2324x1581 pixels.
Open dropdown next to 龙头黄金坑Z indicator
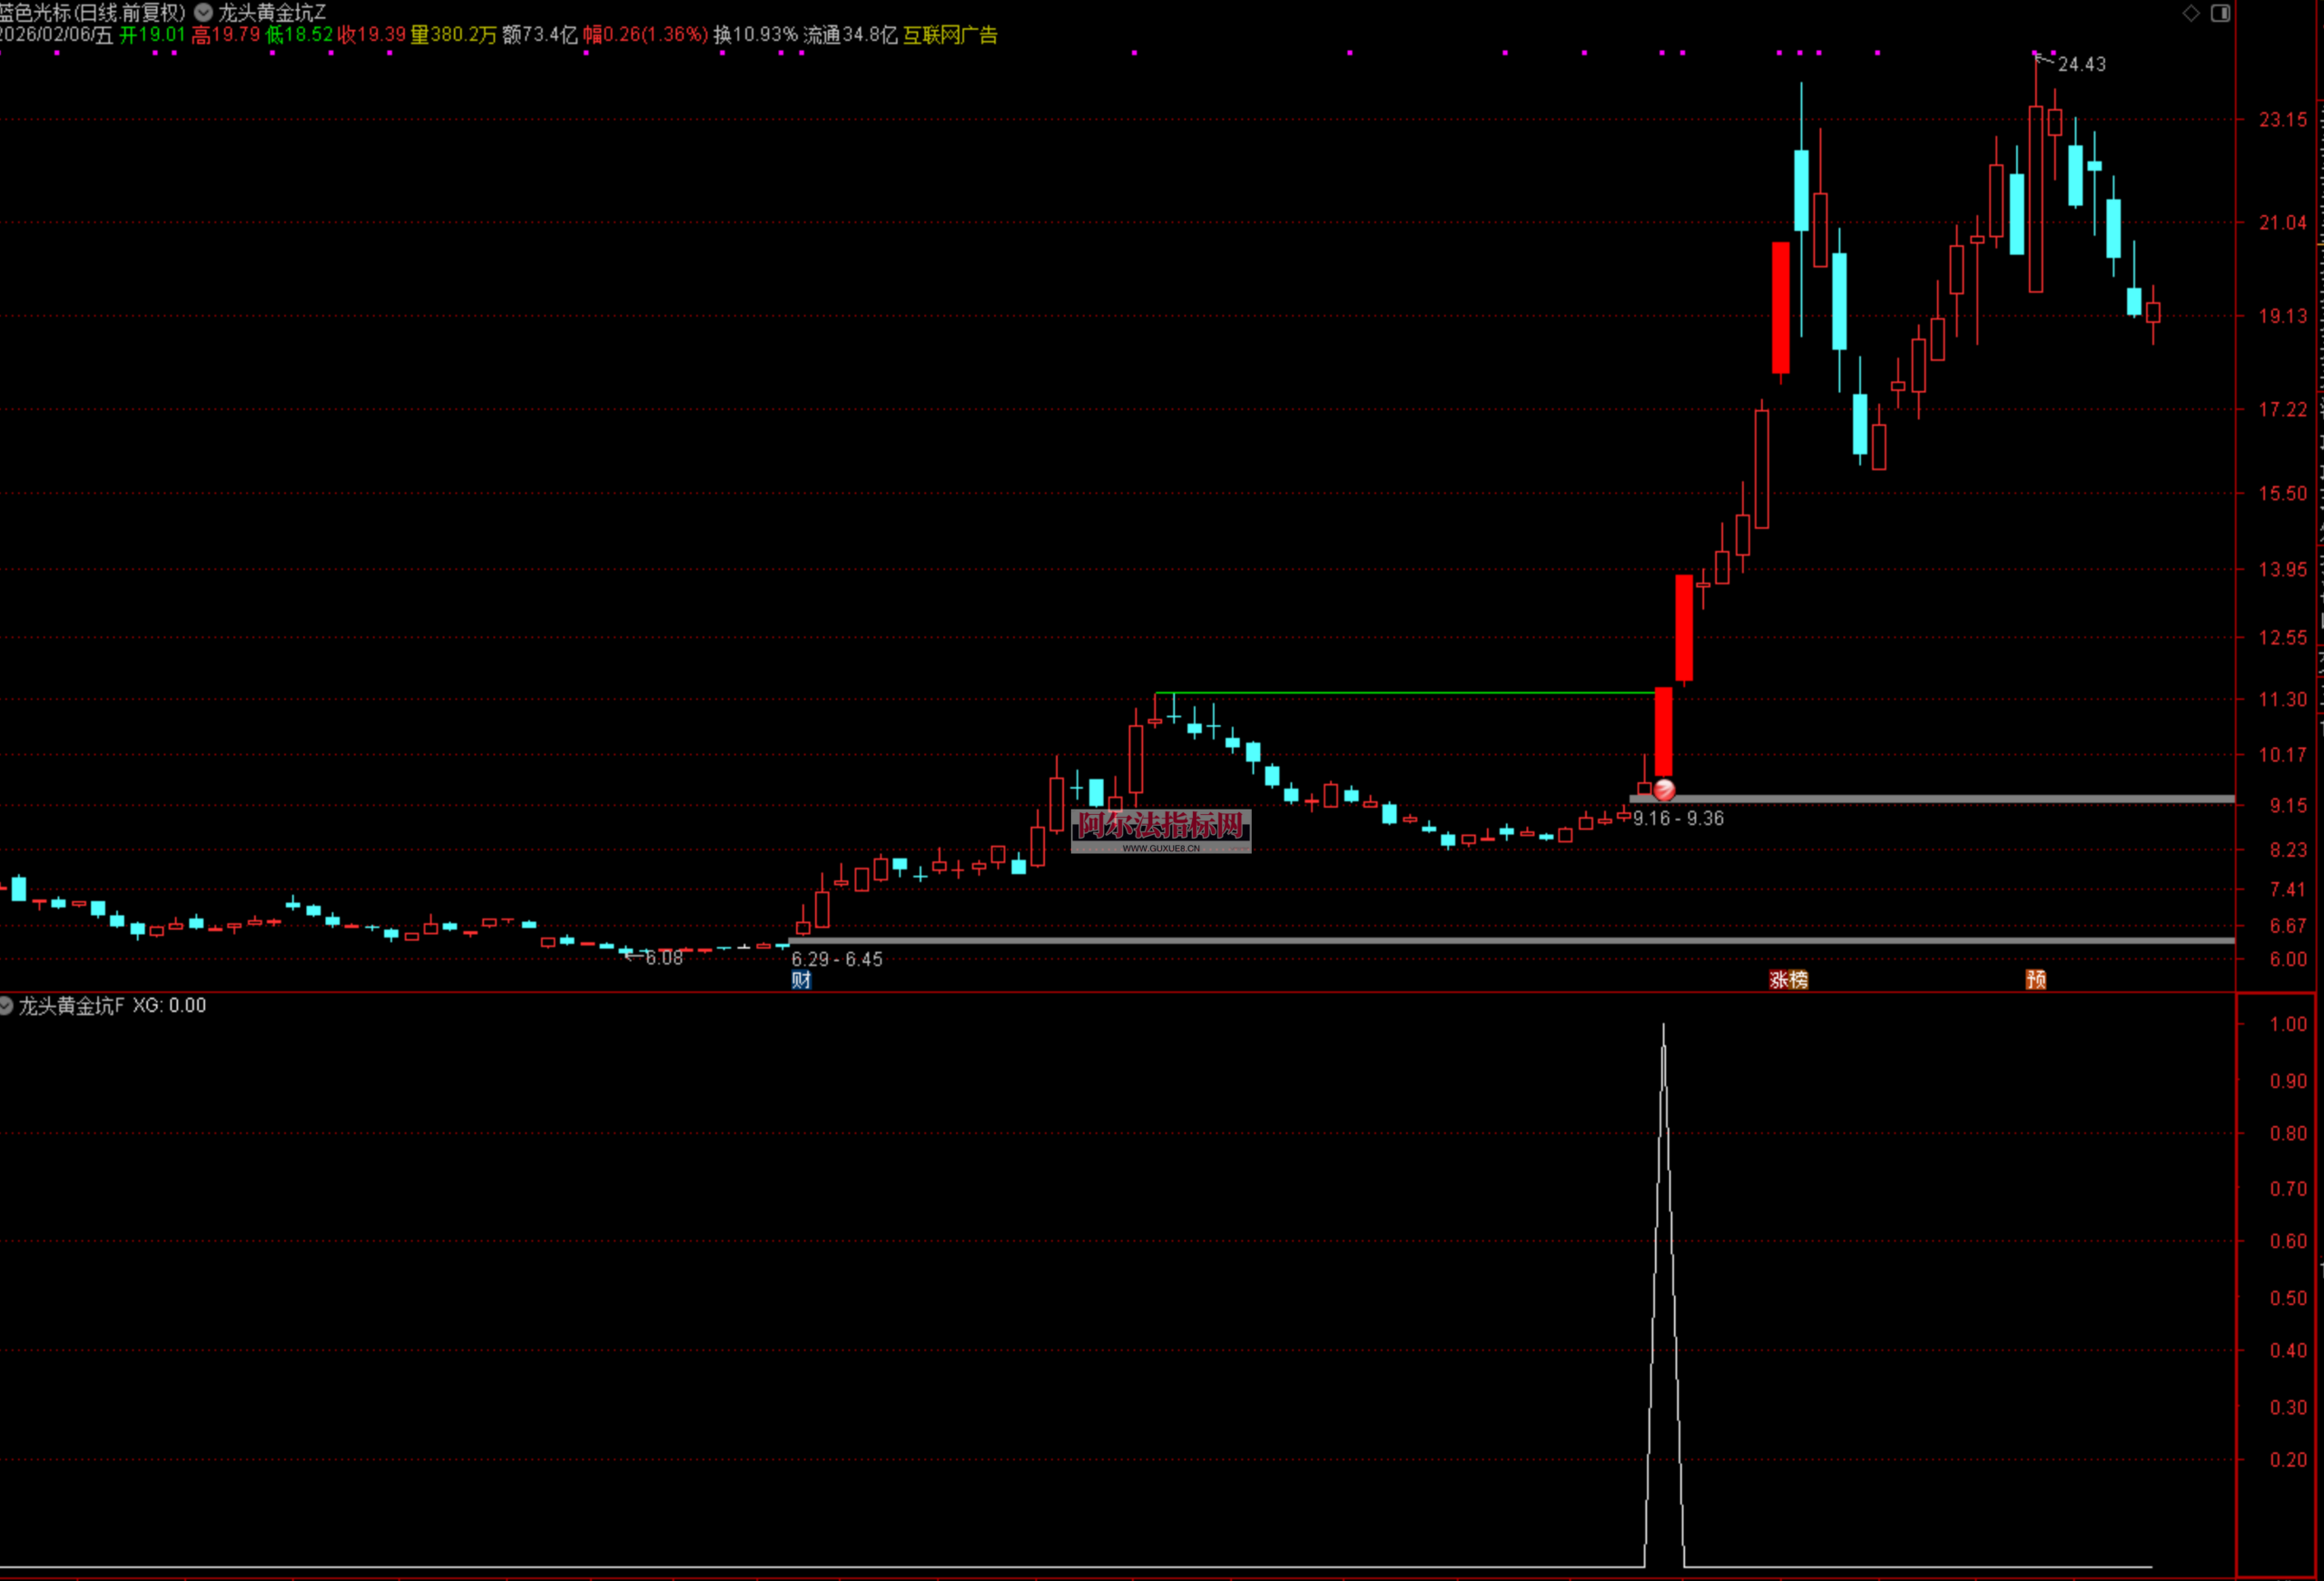point(203,13)
